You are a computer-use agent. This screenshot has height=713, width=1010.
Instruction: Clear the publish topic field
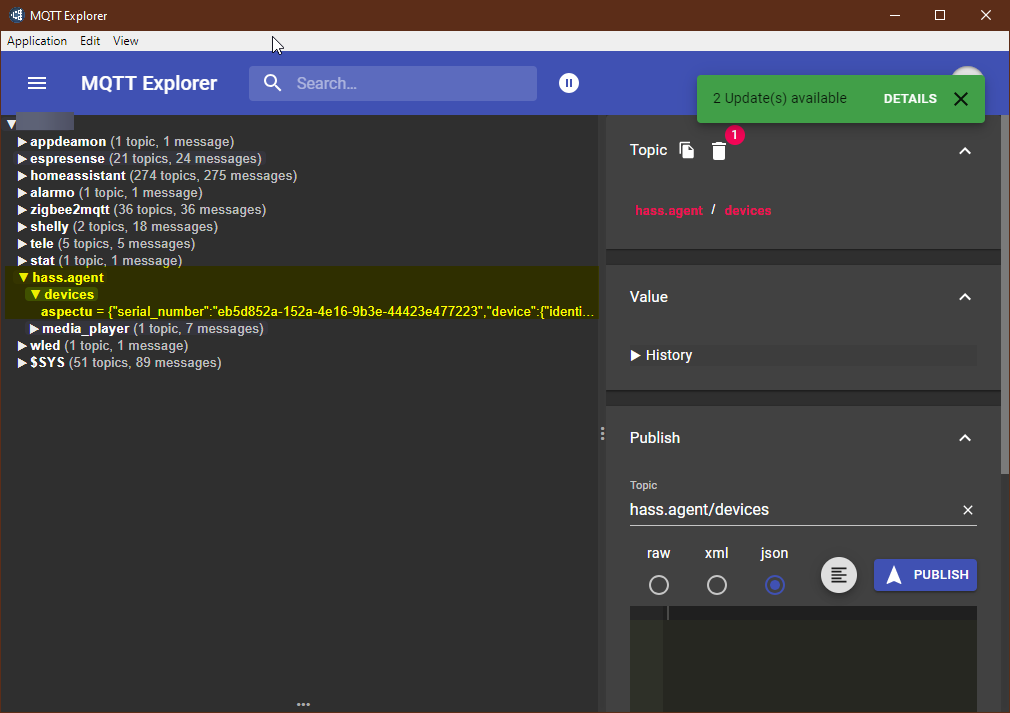pos(967,510)
